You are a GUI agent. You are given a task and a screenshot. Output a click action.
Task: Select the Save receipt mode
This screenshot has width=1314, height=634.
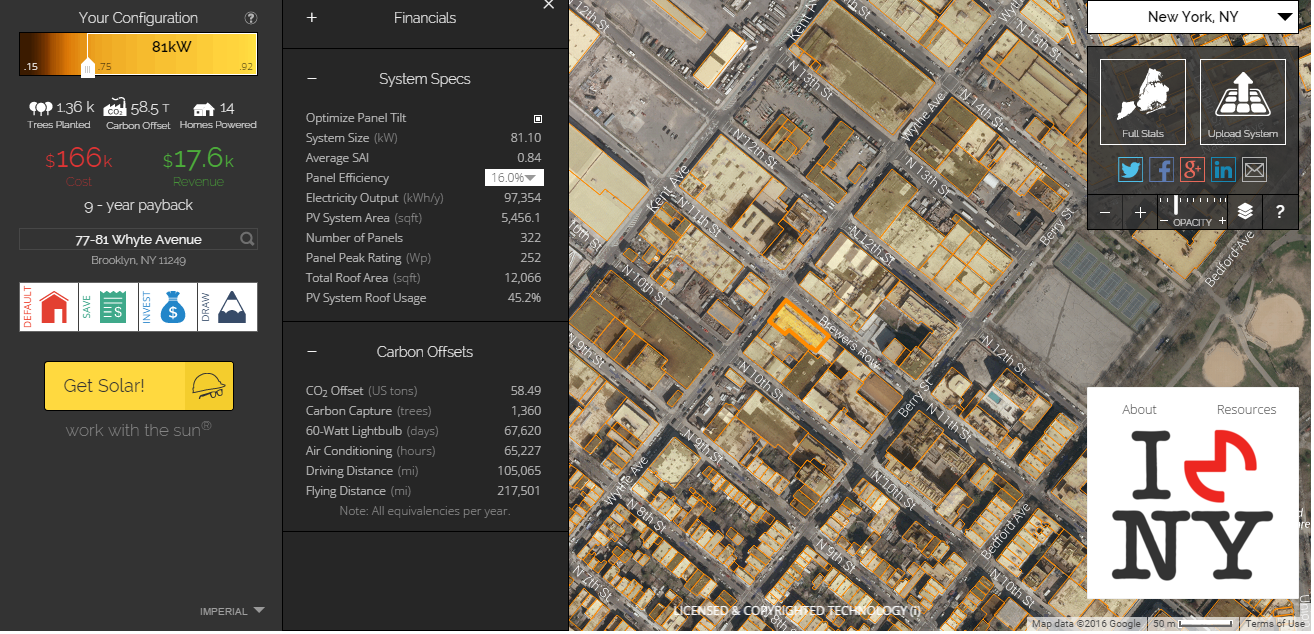tap(108, 307)
